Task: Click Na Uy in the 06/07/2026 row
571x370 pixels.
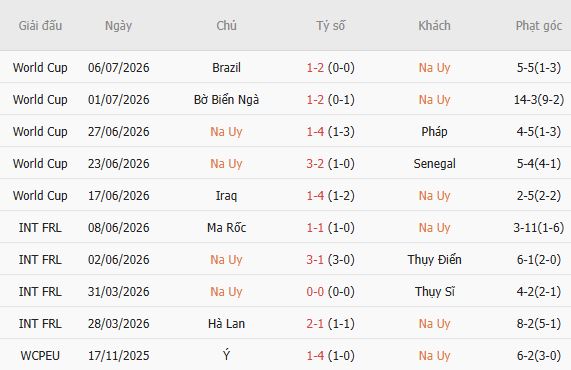Action: pos(434,68)
